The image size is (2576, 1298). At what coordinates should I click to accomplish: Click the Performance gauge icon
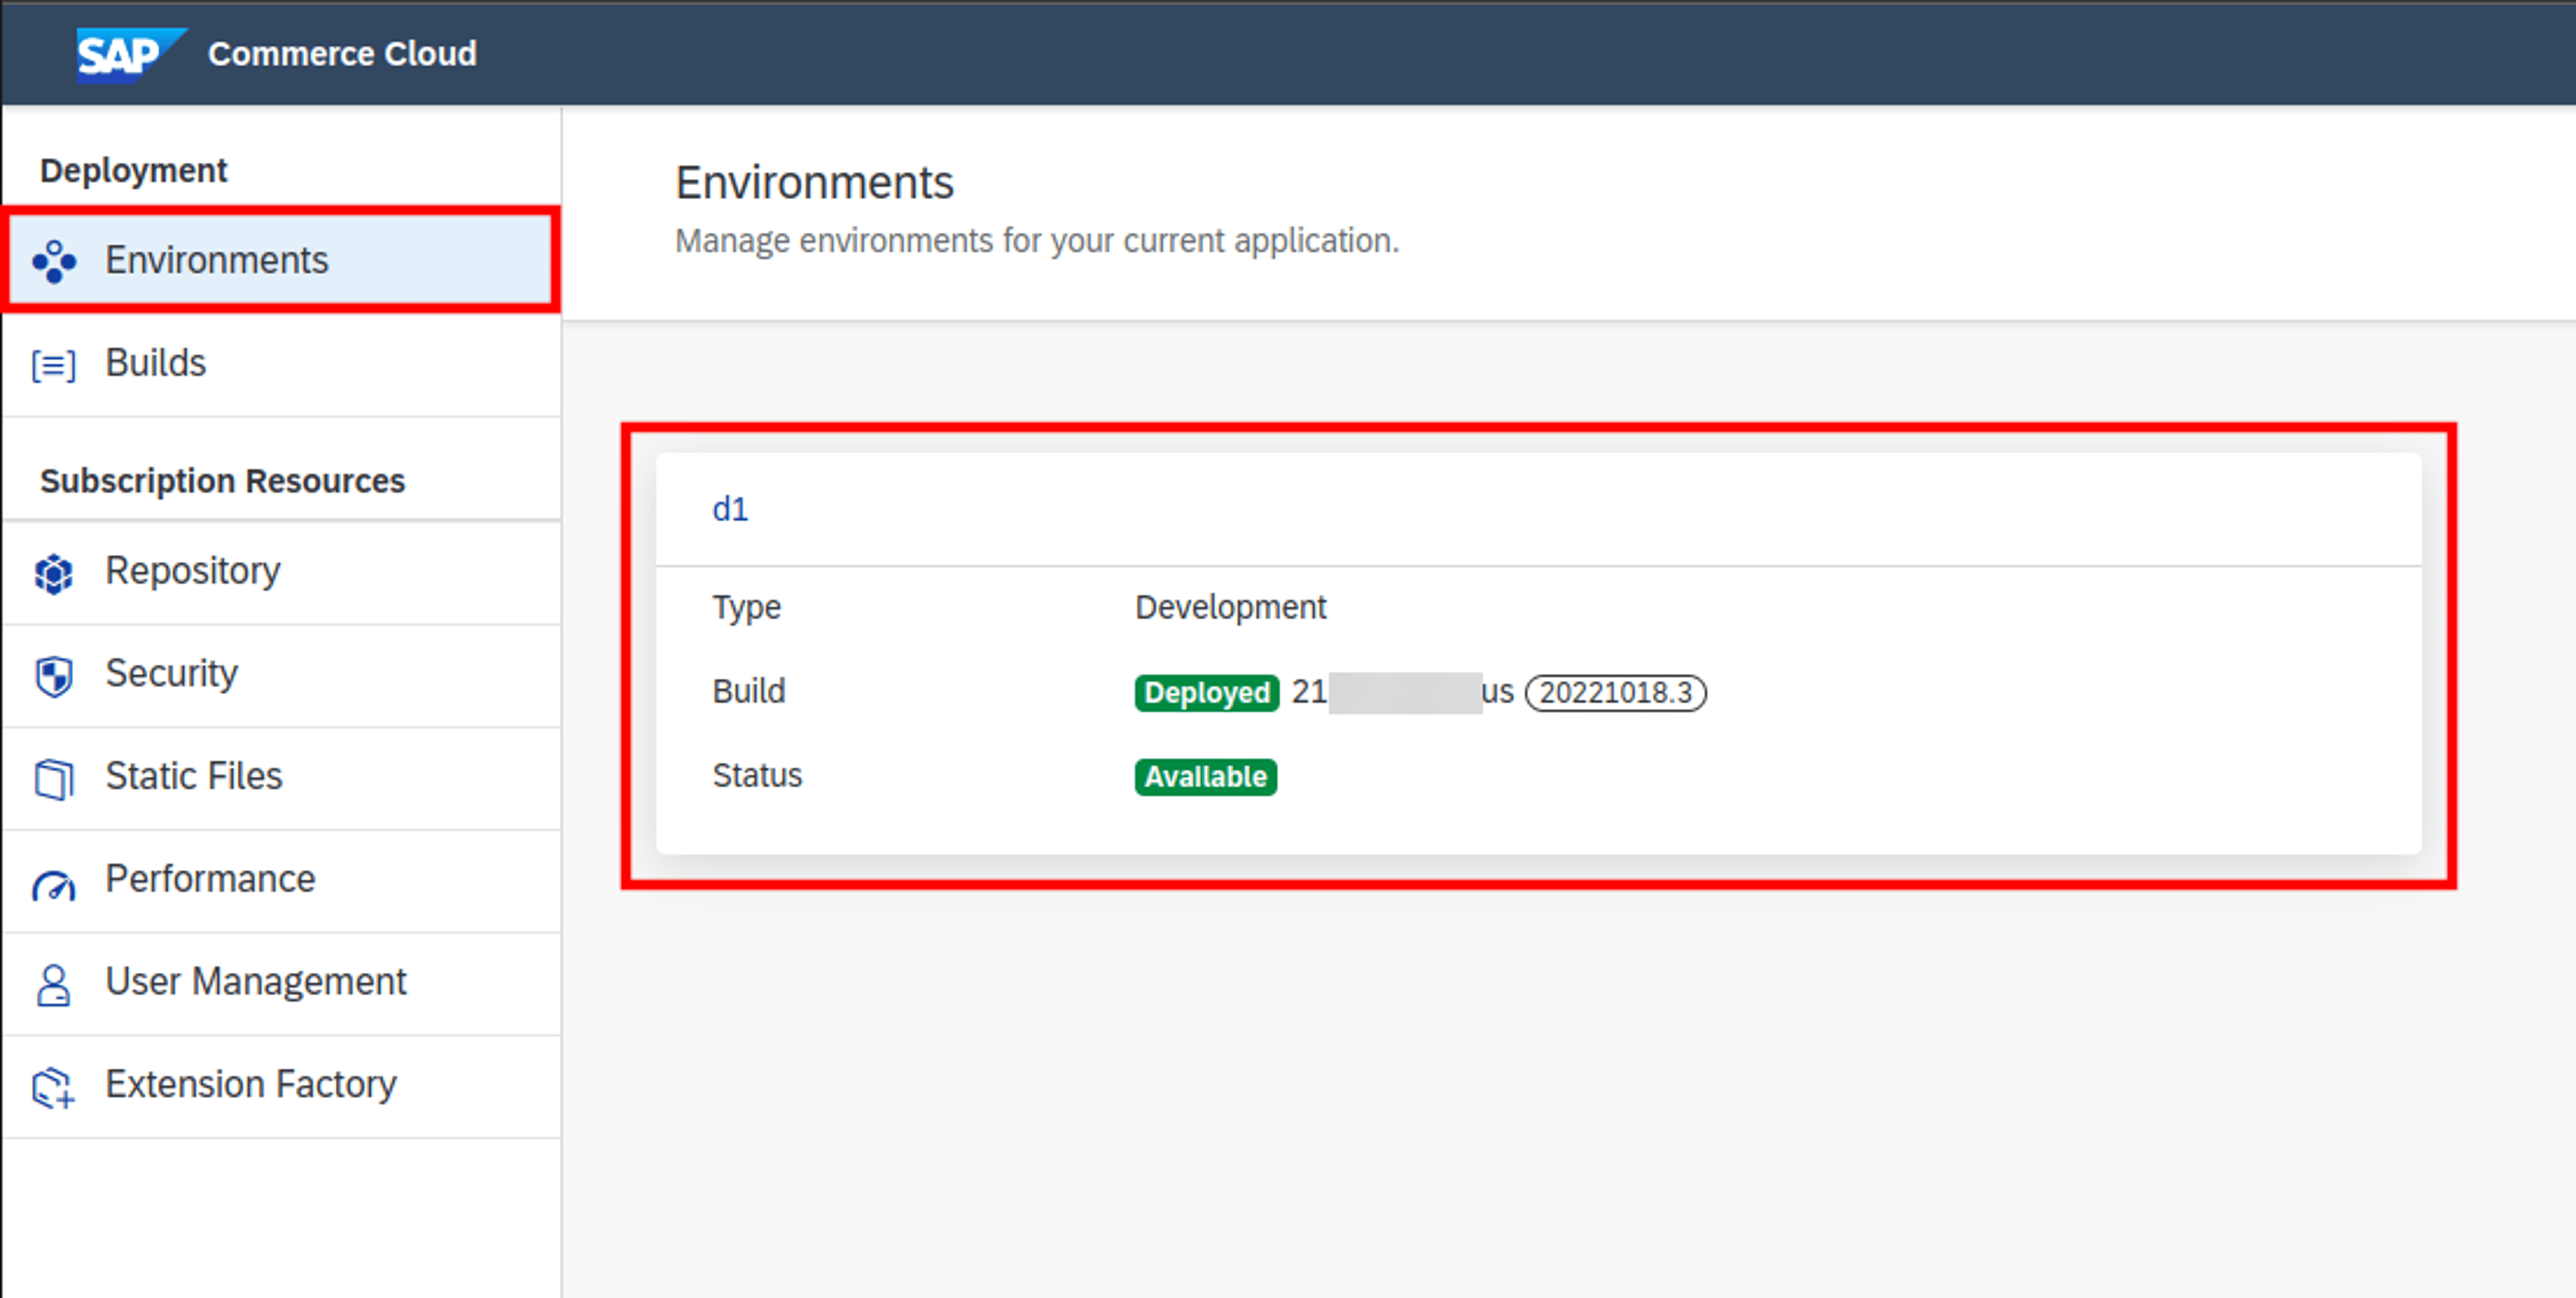coord(54,885)
